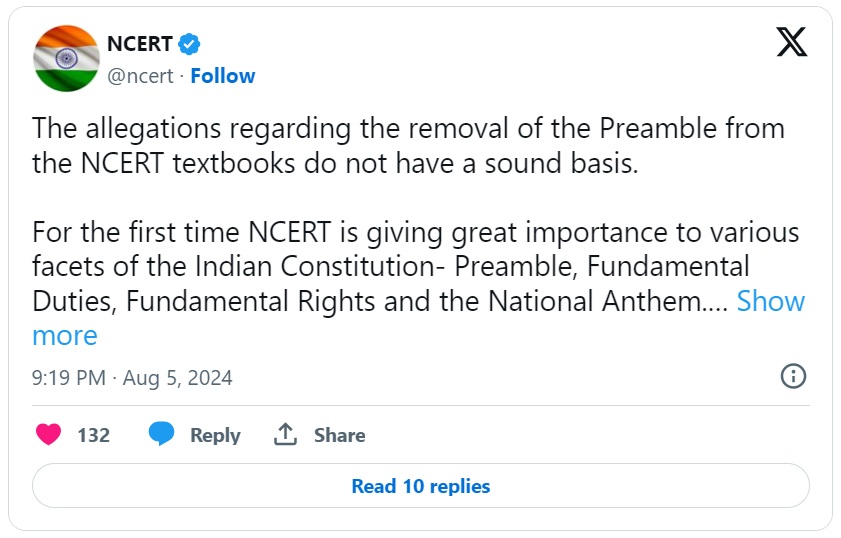Click the share upload arrow icon
The image size is (841, 538).
(x=285, y=435)
